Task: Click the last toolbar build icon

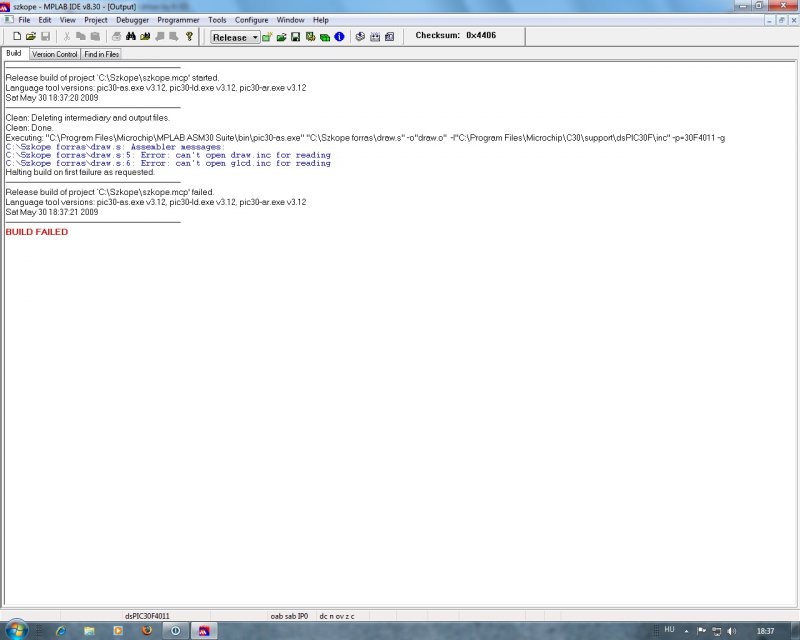Action: click(x=389, y=37)
